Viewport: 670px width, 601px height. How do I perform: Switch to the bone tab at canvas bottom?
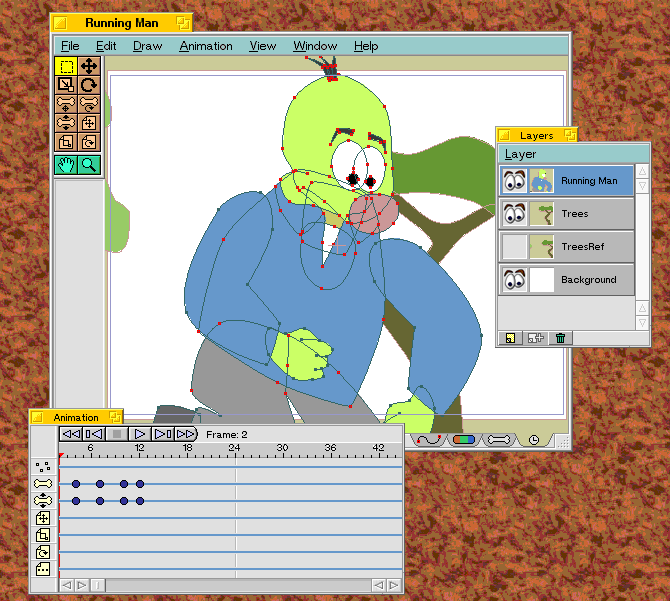tap(499, 439)
